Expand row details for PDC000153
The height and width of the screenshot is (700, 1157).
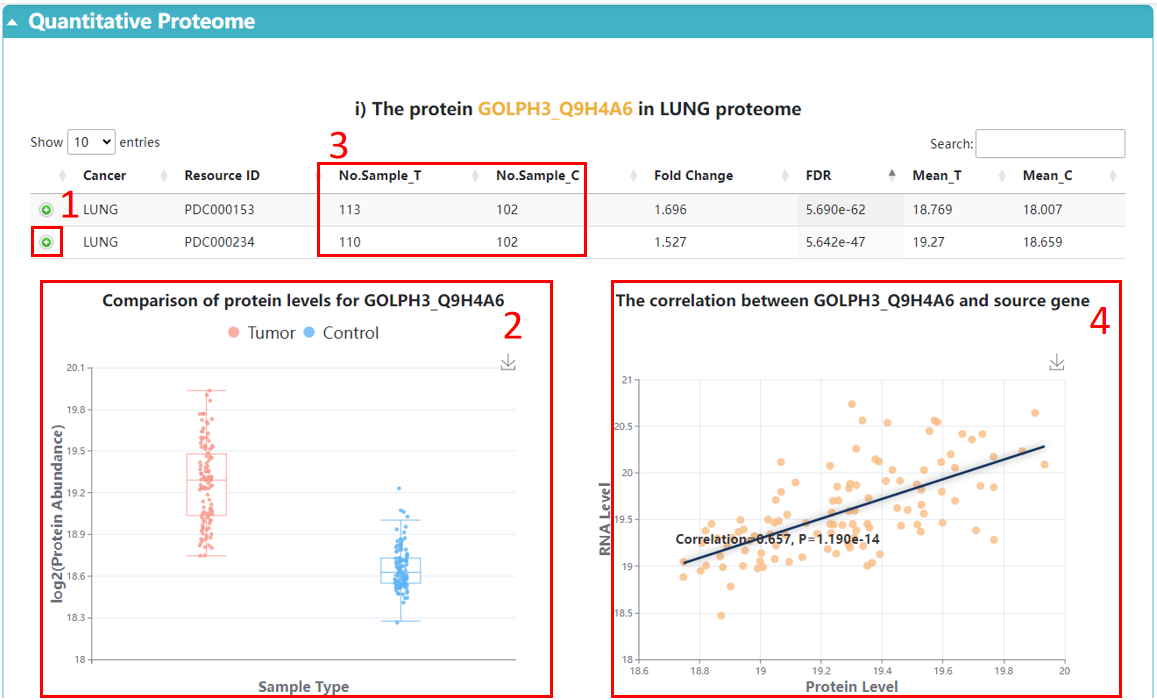click(x=46, y=210)
